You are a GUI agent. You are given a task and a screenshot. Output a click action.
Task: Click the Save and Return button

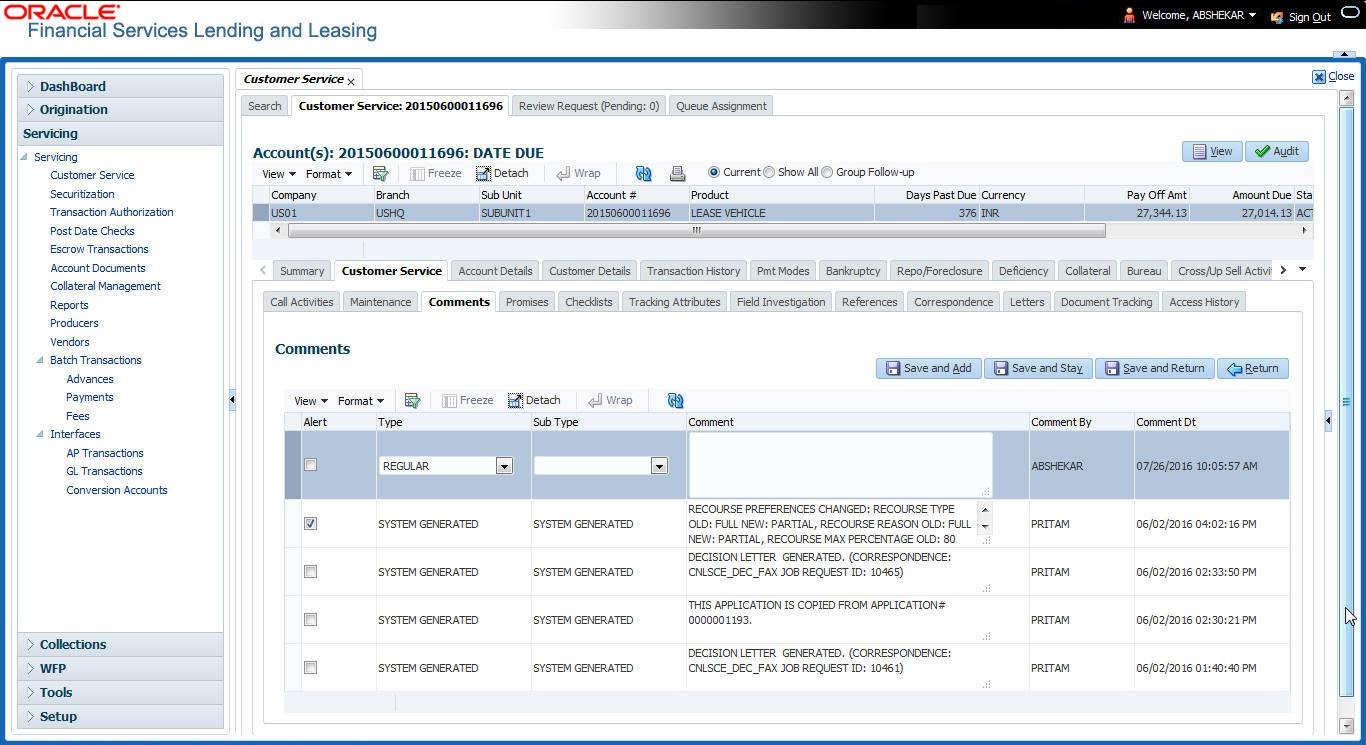tap(1154, 368)
